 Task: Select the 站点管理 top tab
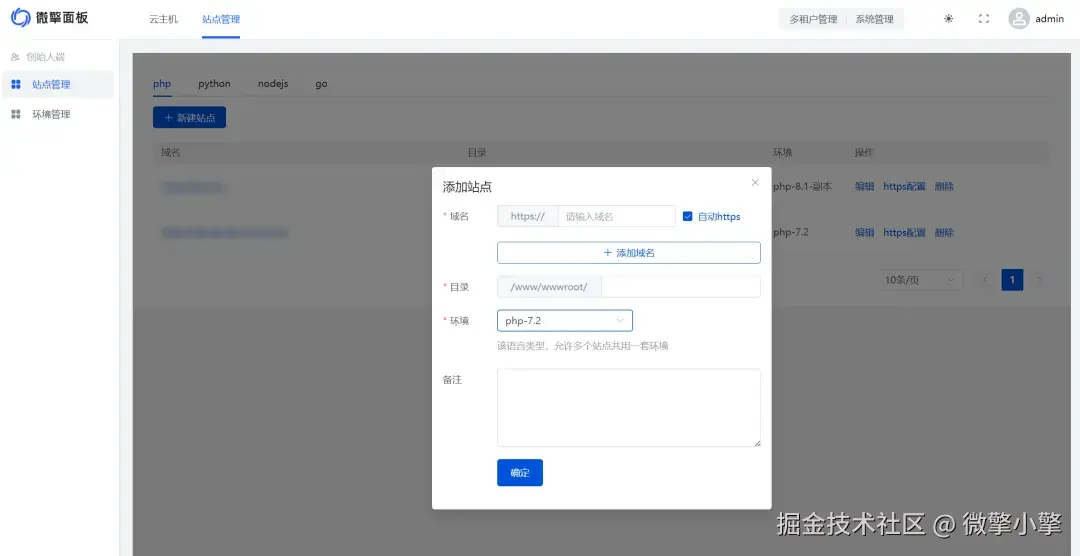click(221, 19)
